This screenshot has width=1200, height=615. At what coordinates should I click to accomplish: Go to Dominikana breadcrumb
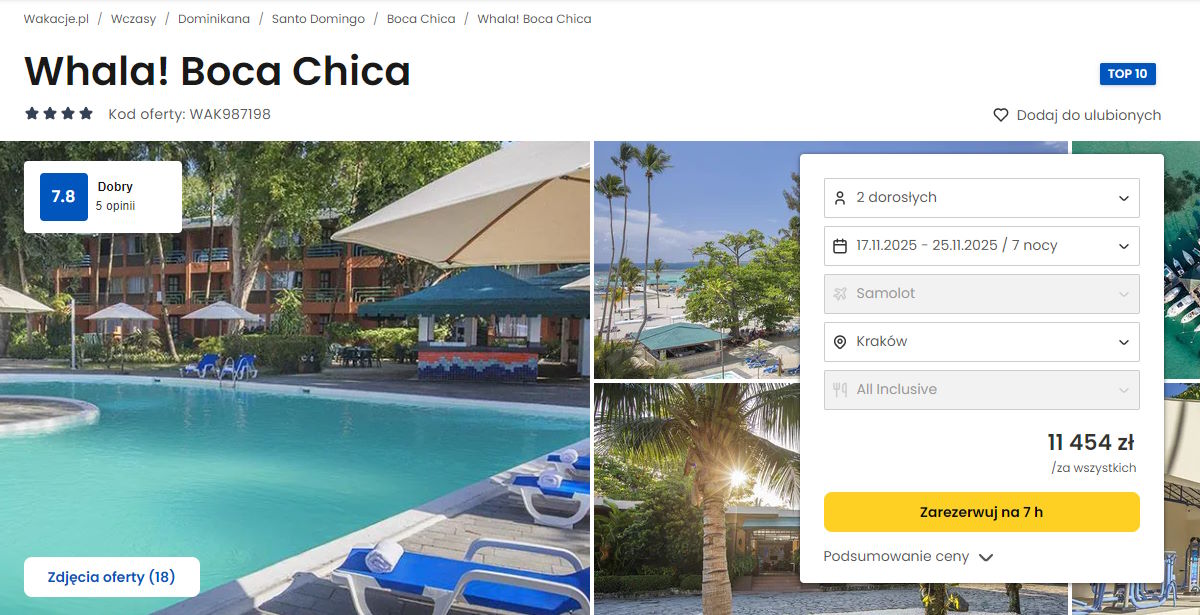tap(214, 19)
